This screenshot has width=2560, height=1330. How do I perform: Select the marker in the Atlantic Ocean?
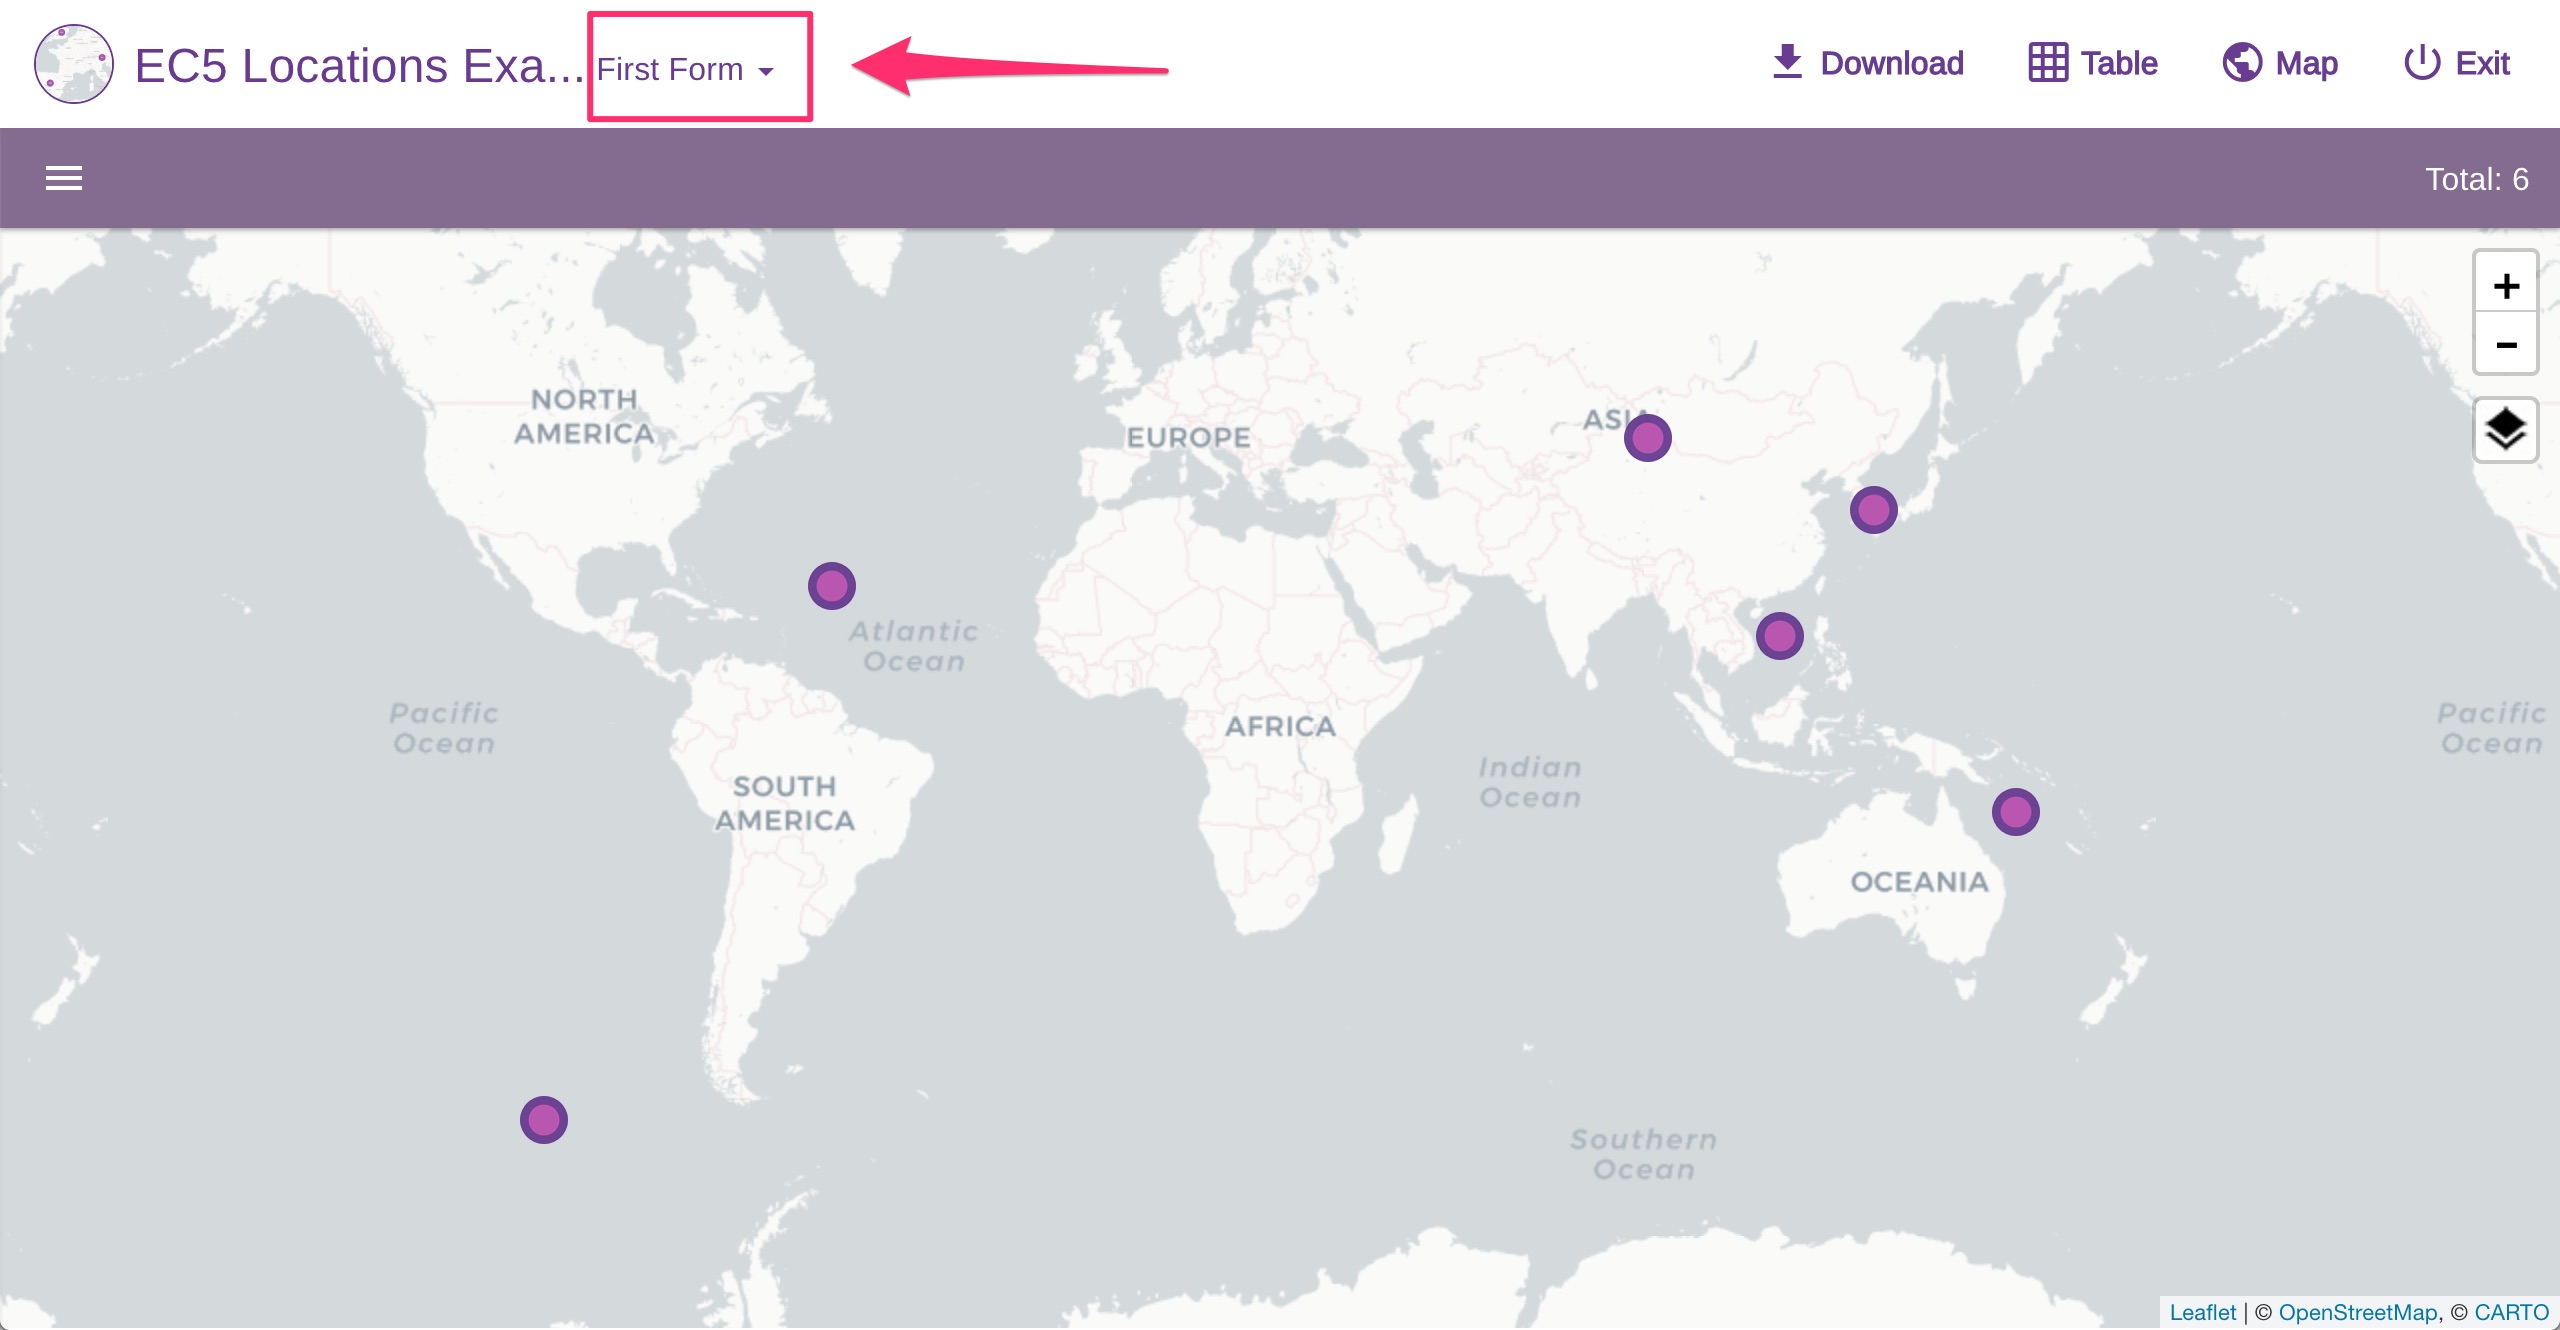tap(832, 586)
